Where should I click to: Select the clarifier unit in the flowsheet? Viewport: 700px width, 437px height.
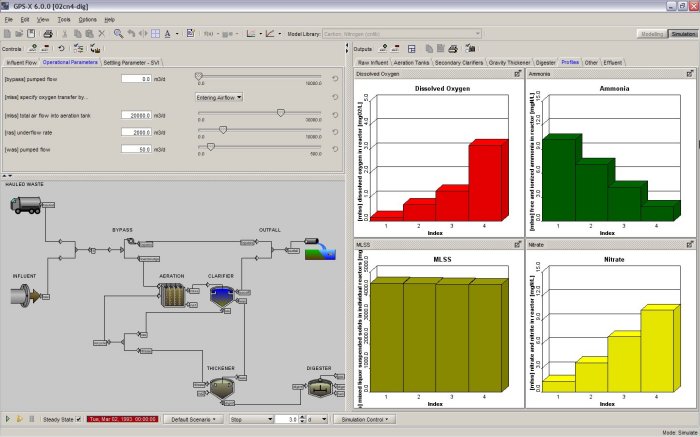pyautogui.click(x=222, y=296)
